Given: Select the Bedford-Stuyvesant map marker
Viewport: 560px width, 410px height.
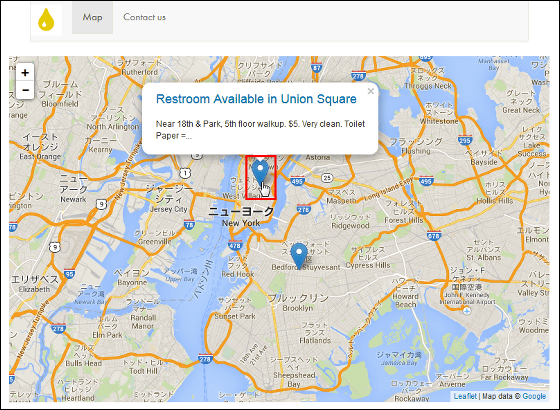Looking at the screenshot, I should [299, 256].
